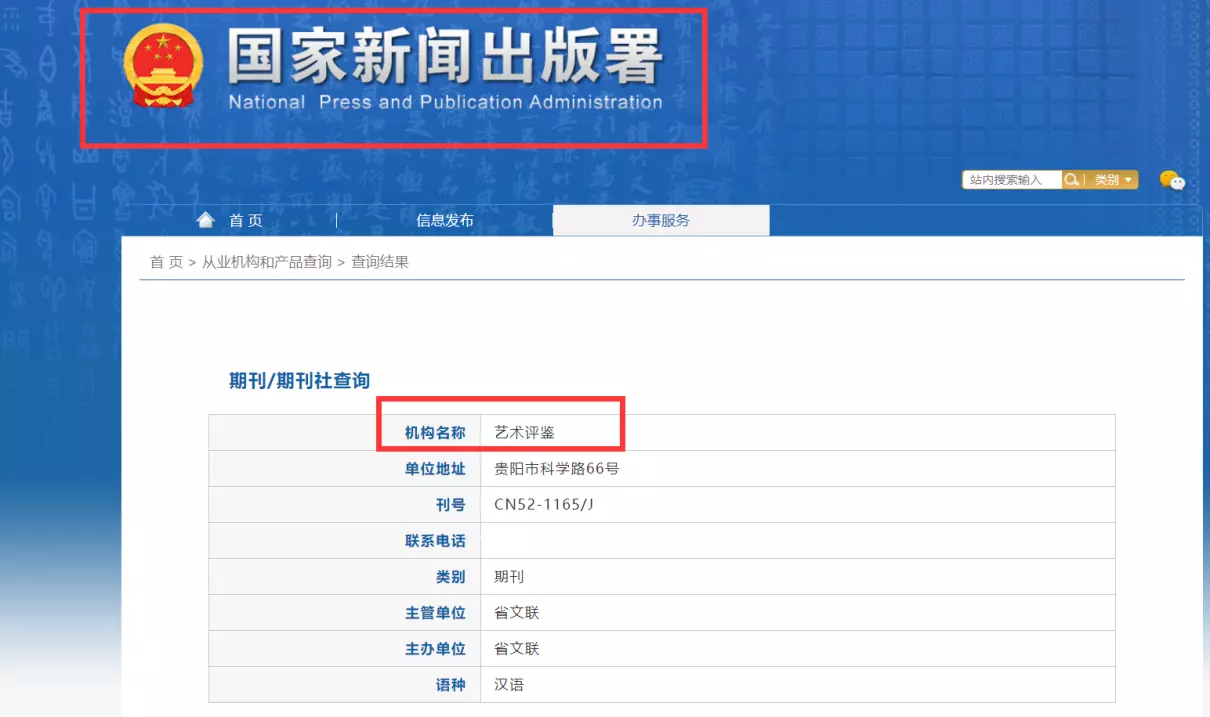
Task: Click the 主办单位 label cell
Action: coord(344,649)
